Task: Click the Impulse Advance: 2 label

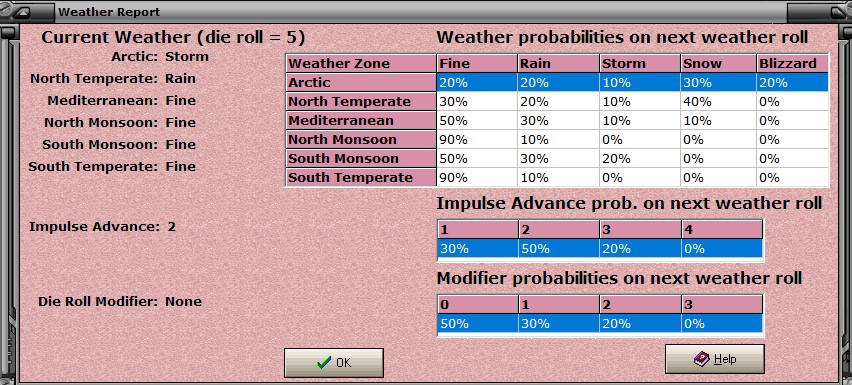Action: coord(102,226)
